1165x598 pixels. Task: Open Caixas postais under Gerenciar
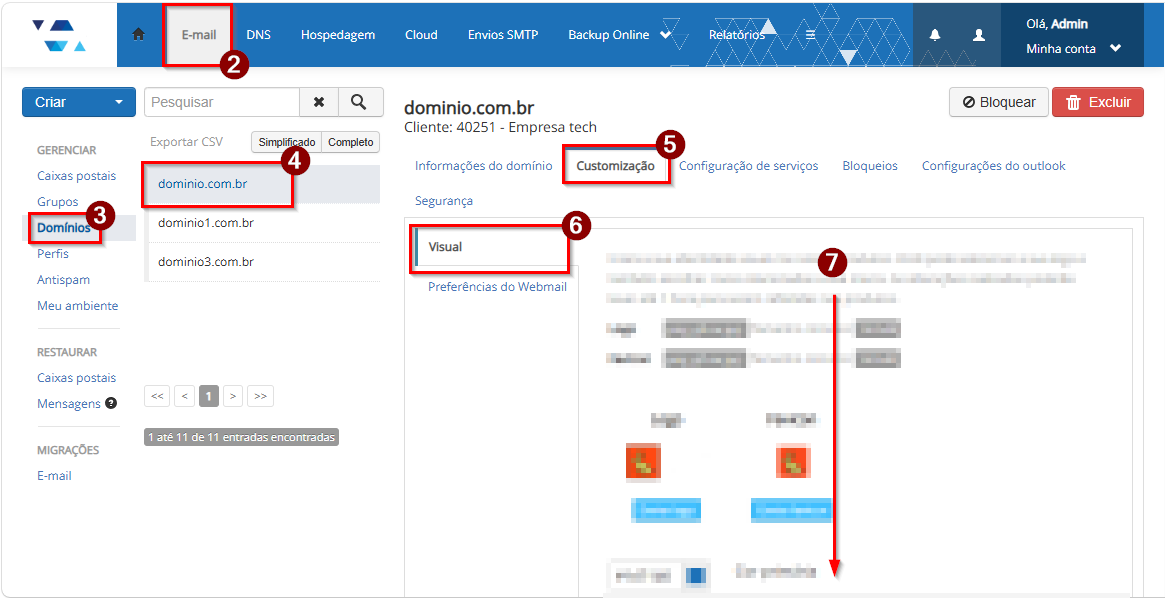point(77,176)
